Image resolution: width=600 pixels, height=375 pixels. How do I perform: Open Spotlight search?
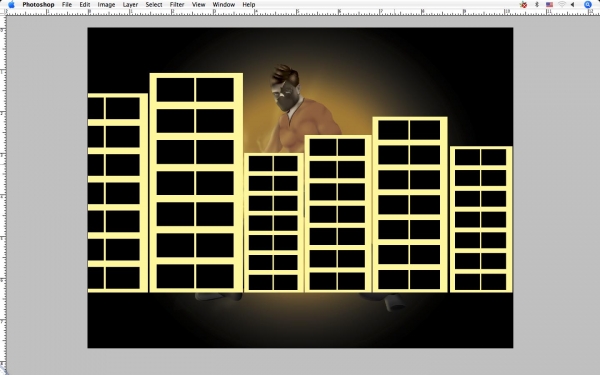click(x=588, y=5)
